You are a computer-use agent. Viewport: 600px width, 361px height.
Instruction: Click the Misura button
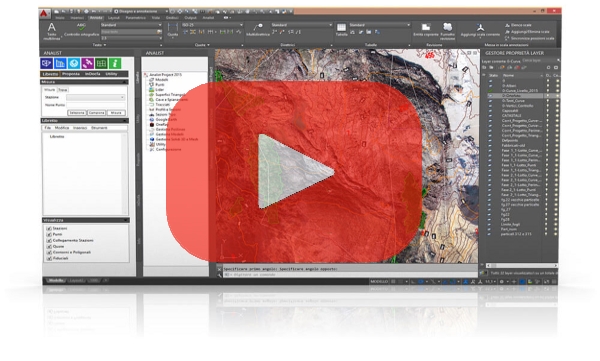click(116, 113)
